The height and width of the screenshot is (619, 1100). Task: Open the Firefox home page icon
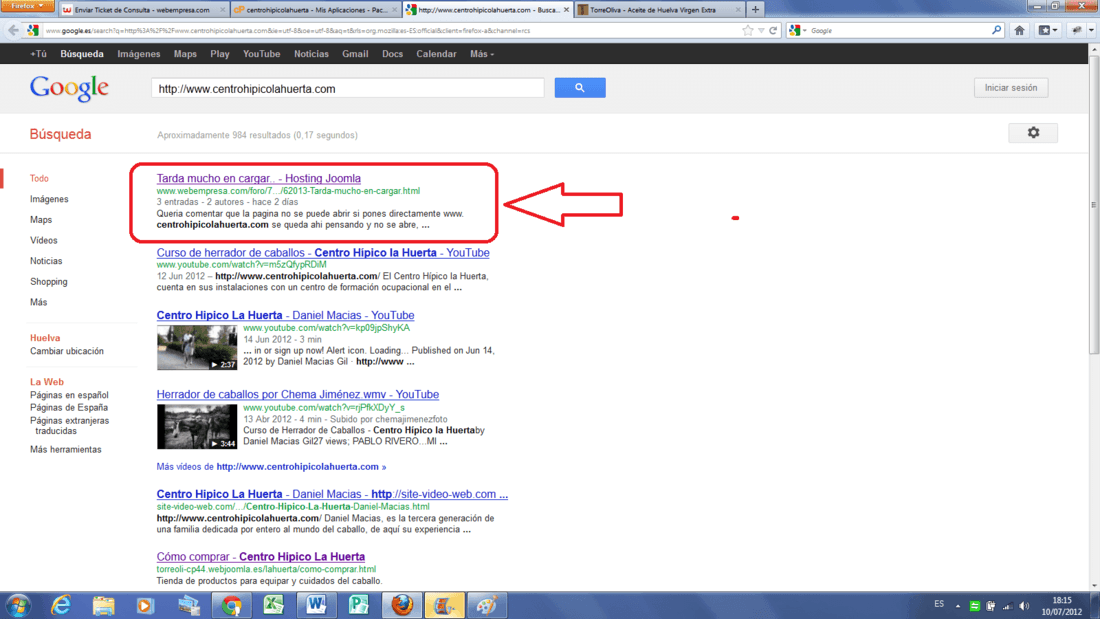1019,30
